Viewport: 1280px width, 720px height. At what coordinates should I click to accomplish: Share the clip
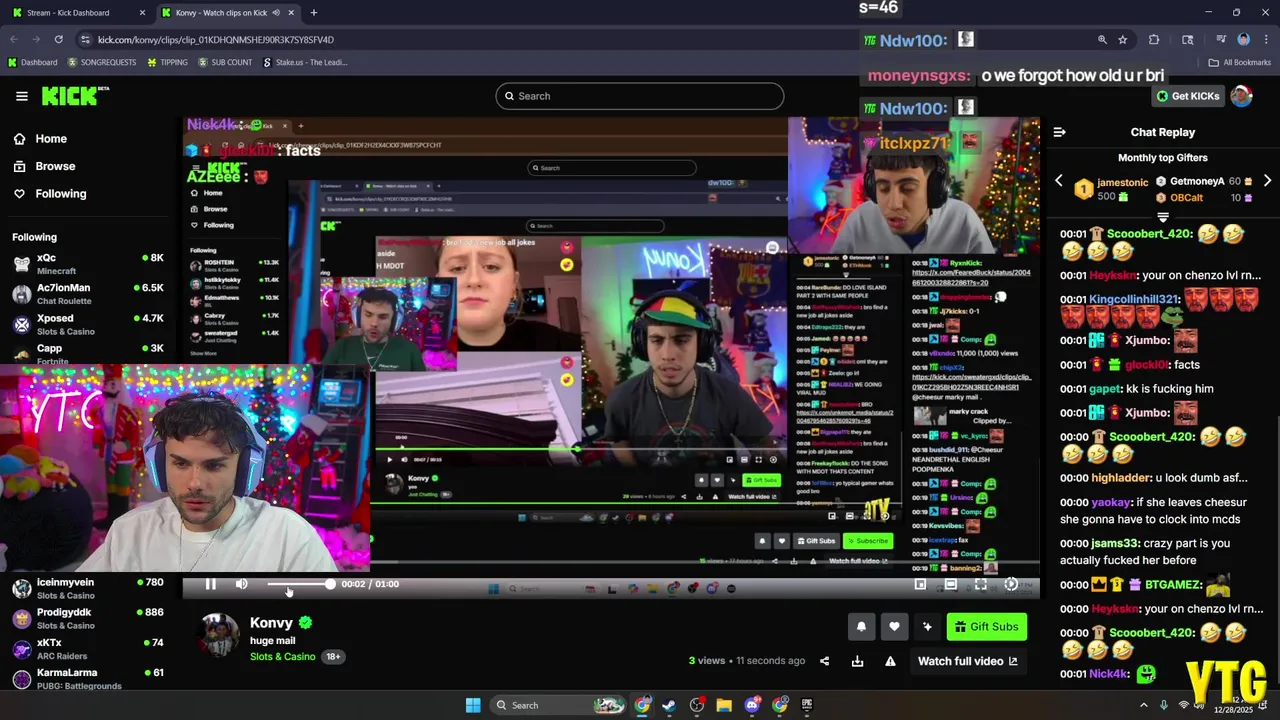pyautogui.click(x=824, y=661)
